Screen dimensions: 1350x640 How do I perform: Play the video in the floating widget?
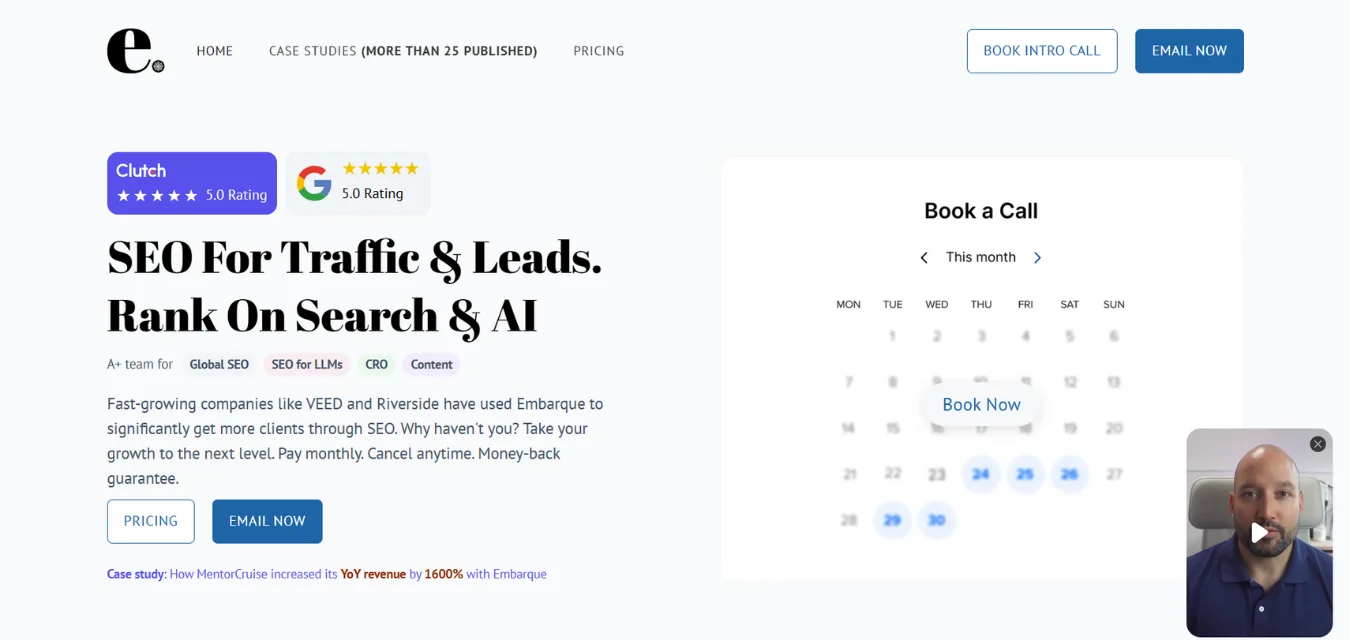click(x=1259, y=533)
